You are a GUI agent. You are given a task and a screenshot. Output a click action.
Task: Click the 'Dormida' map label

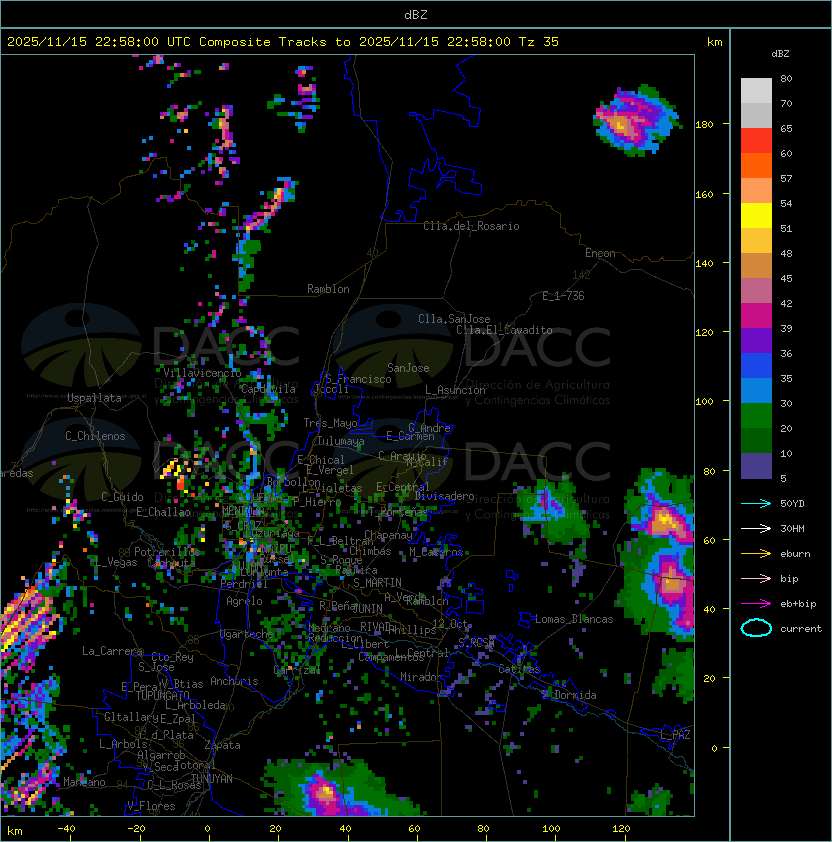click(x=575, y=695)
